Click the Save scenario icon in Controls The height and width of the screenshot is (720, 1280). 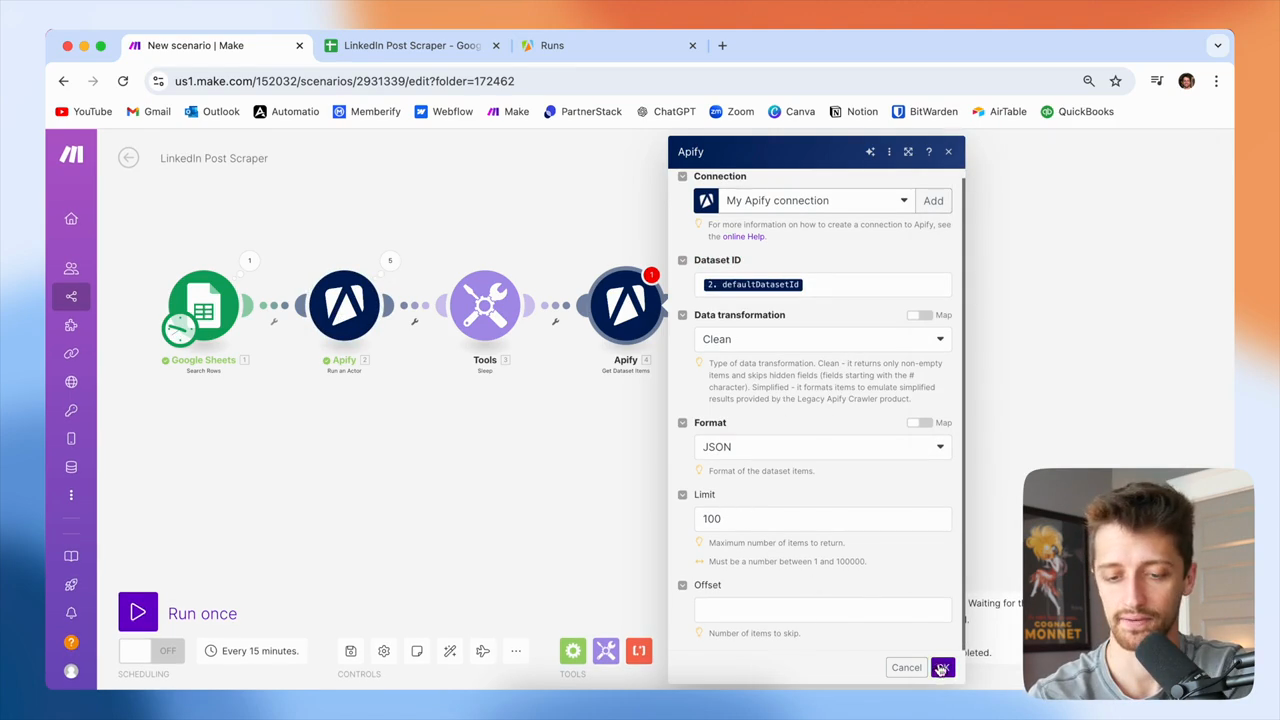pyautogui.click(x=351, y=651)
